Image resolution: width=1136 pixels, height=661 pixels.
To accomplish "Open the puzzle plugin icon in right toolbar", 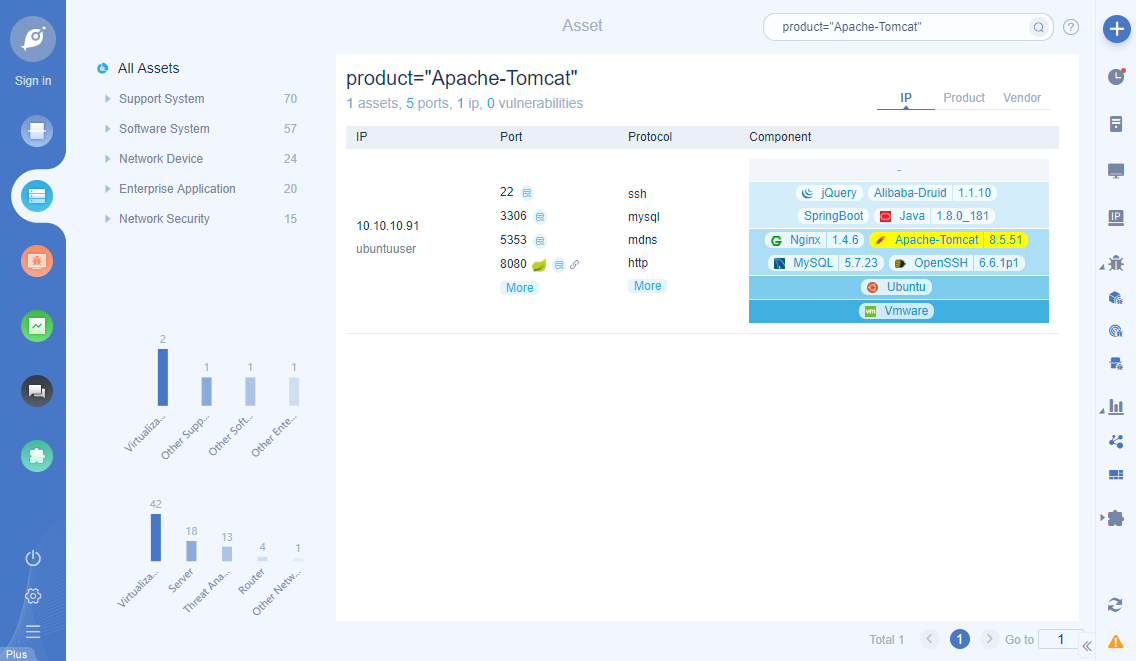I will click(x=1116, y=518).
